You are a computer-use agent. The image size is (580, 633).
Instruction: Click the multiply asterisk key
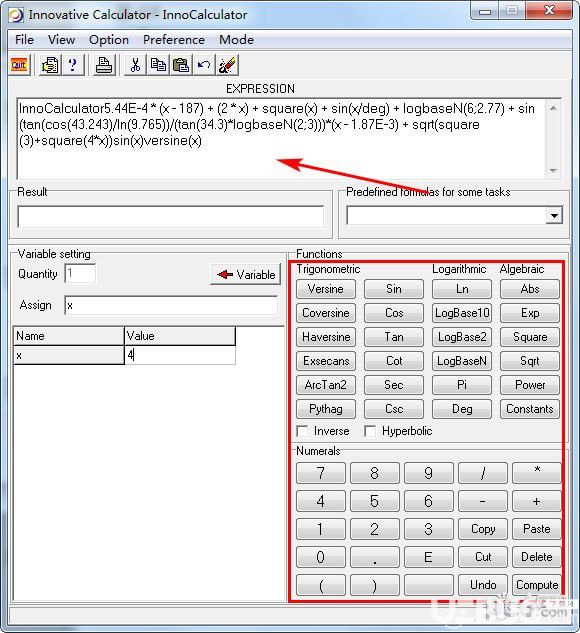(x=537, y=473)
